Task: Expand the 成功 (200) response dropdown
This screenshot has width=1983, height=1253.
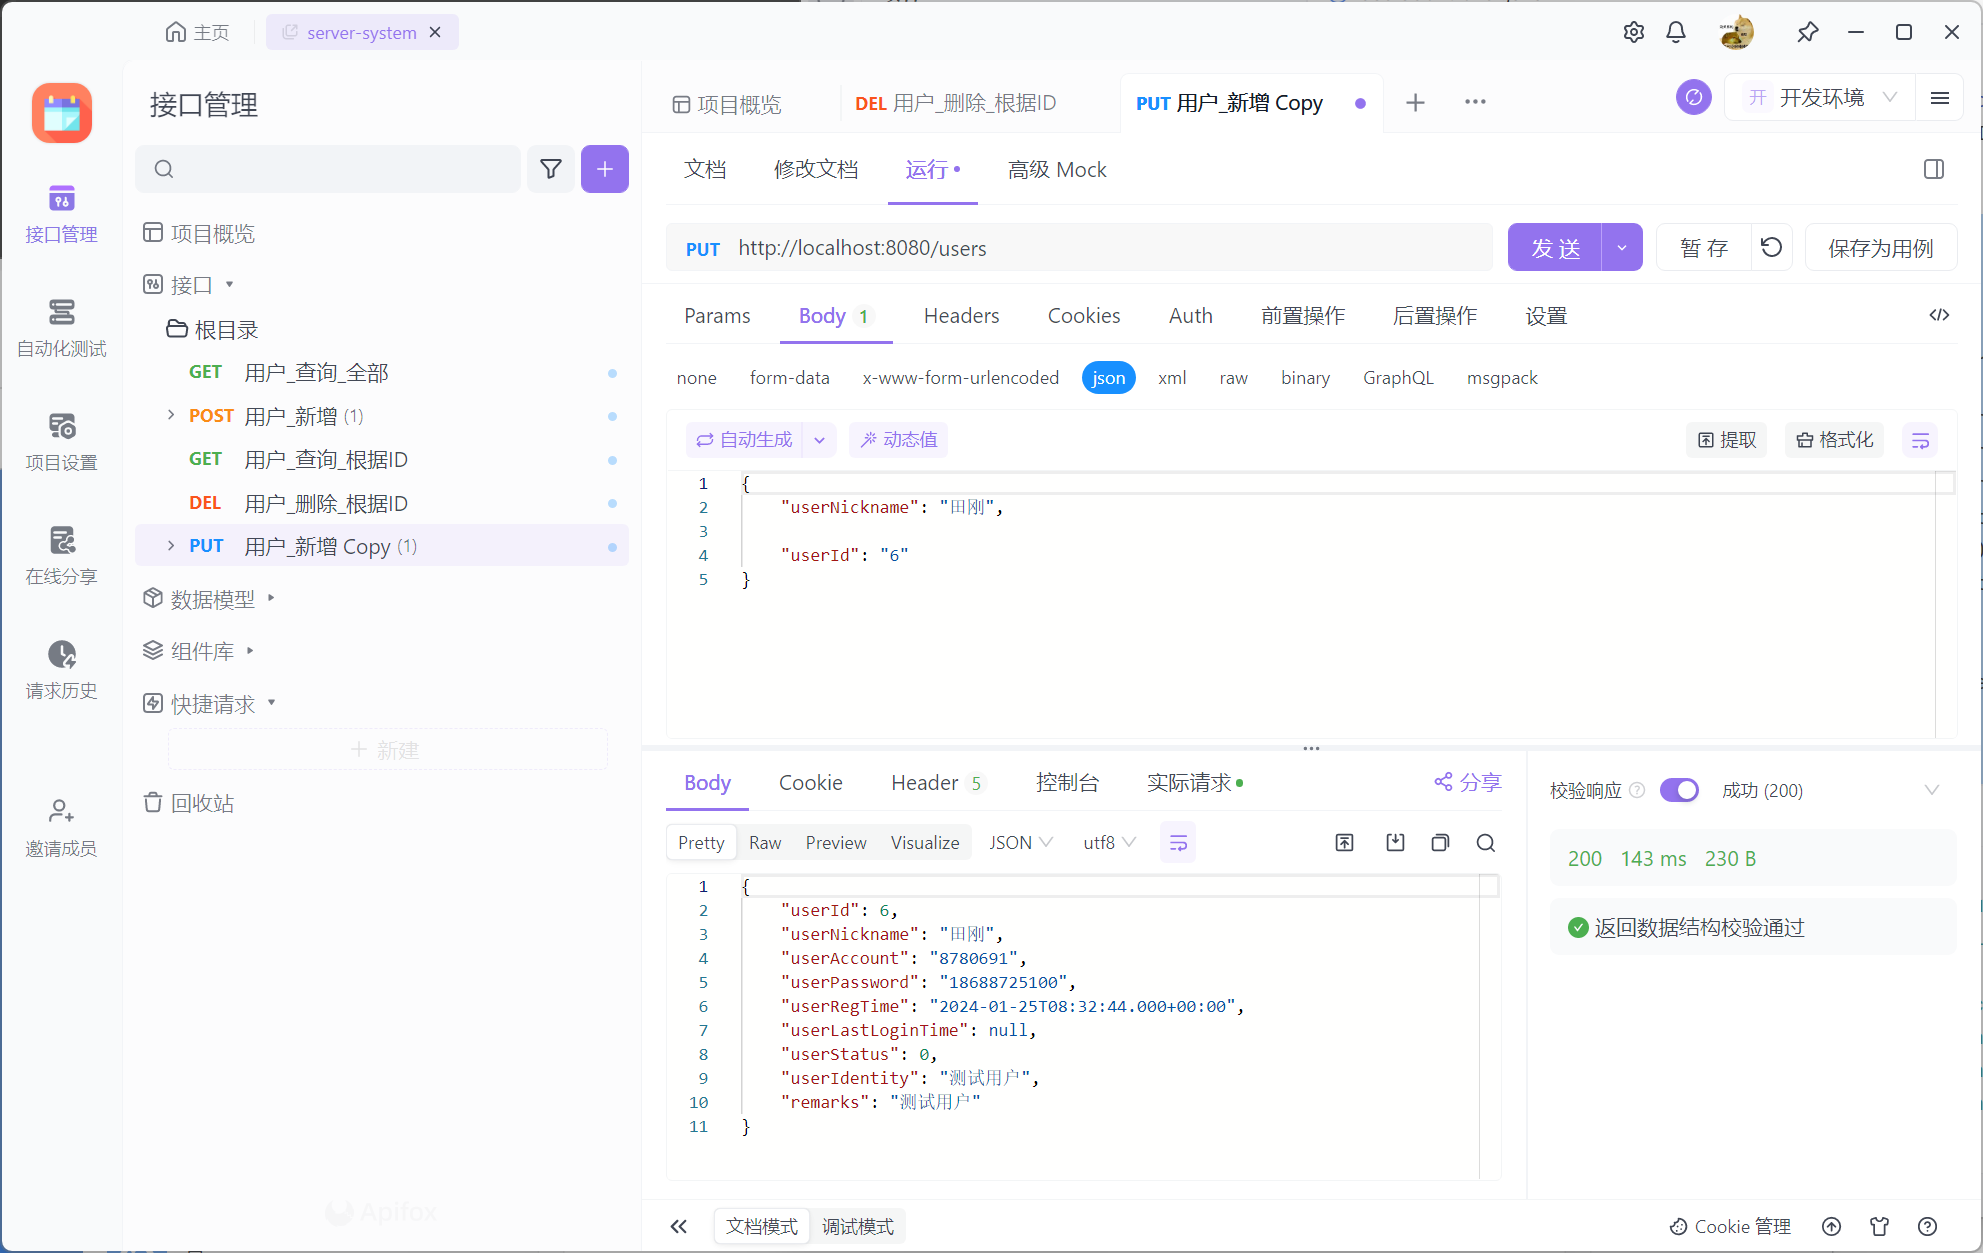Action: pos(1931,790)
